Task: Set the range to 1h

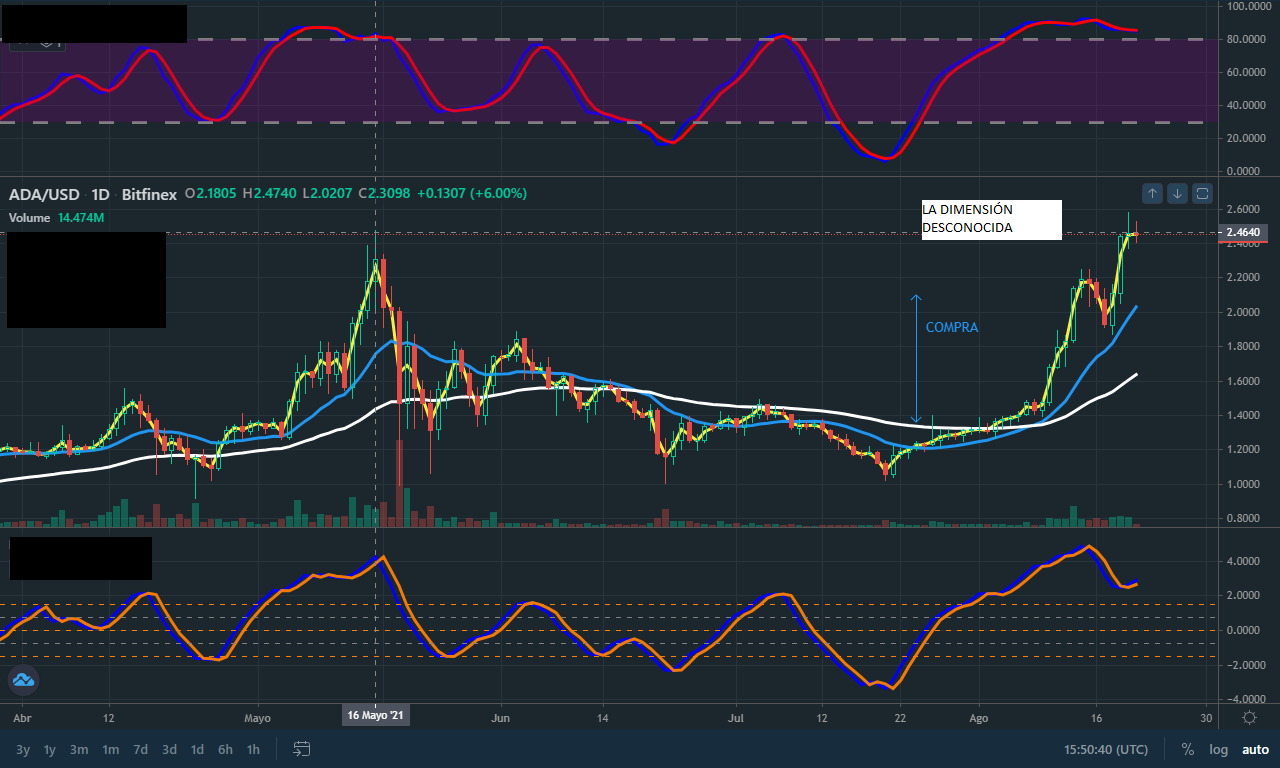Action: pyautogui.click(x=254, y=749)
